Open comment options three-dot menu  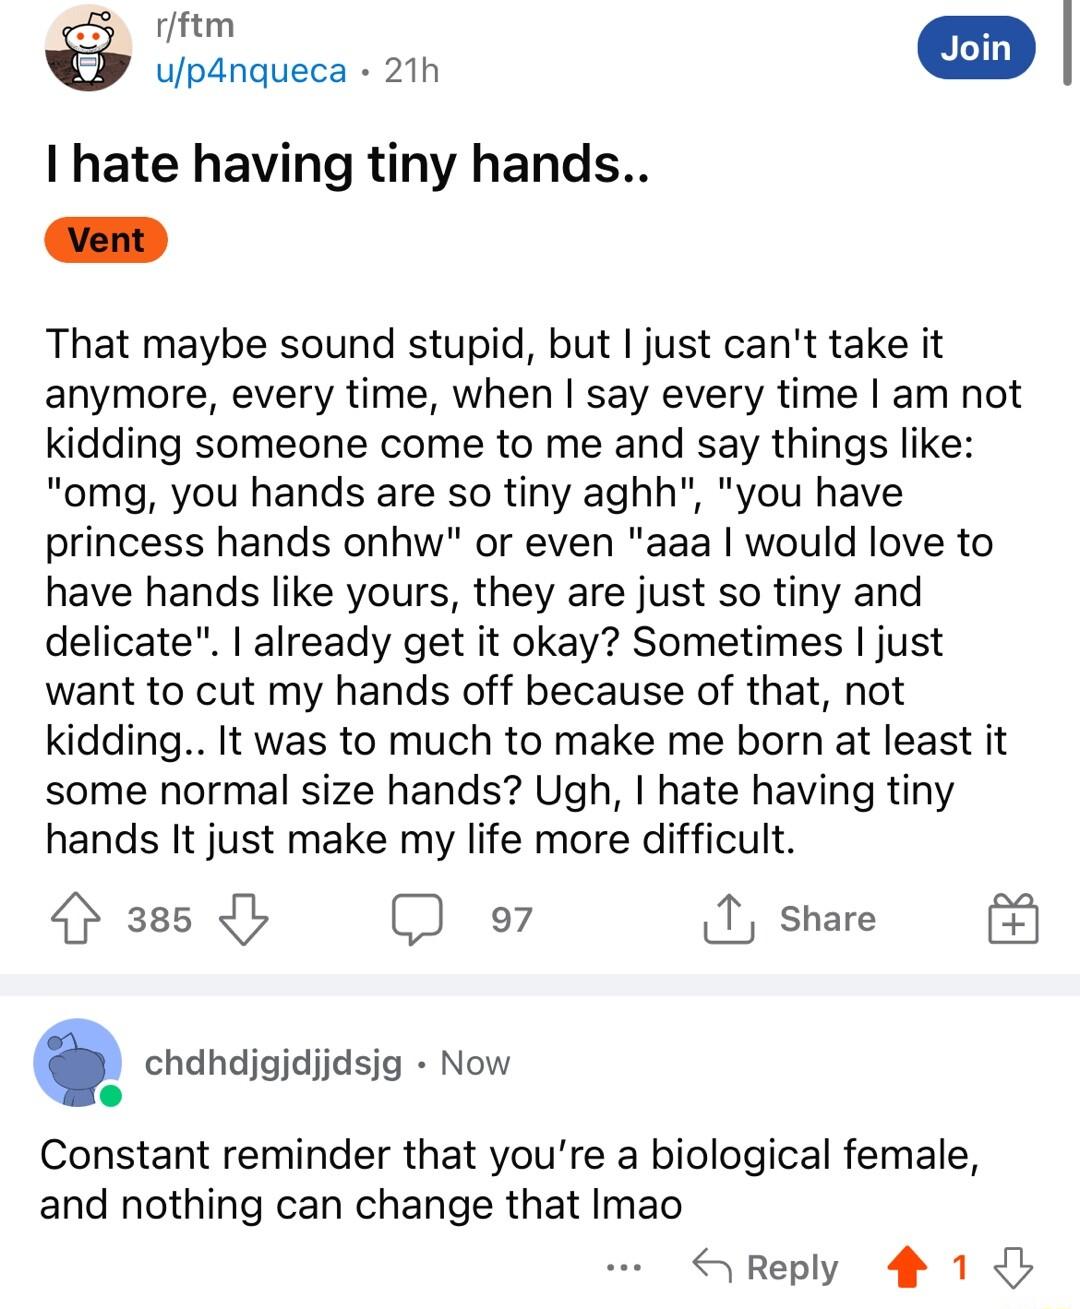624,1268
